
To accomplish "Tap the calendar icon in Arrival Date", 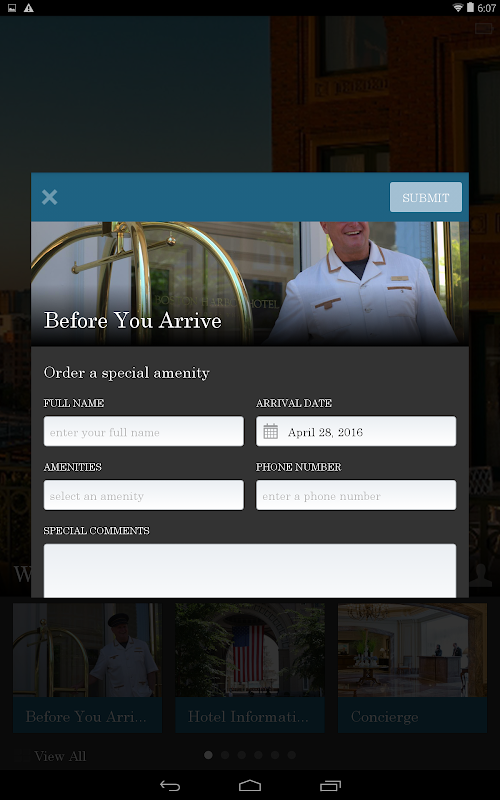I will (270, 432).
